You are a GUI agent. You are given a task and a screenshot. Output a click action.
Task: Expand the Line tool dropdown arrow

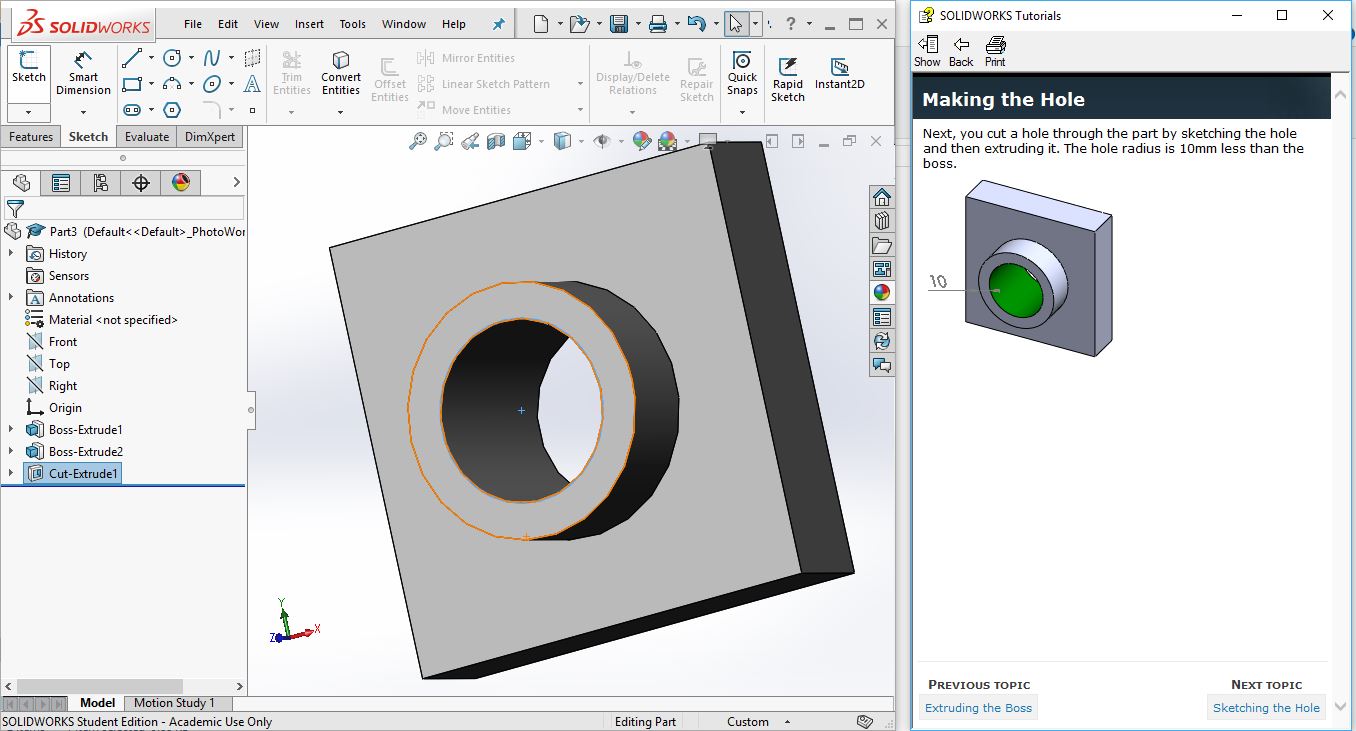click(151, 58)
